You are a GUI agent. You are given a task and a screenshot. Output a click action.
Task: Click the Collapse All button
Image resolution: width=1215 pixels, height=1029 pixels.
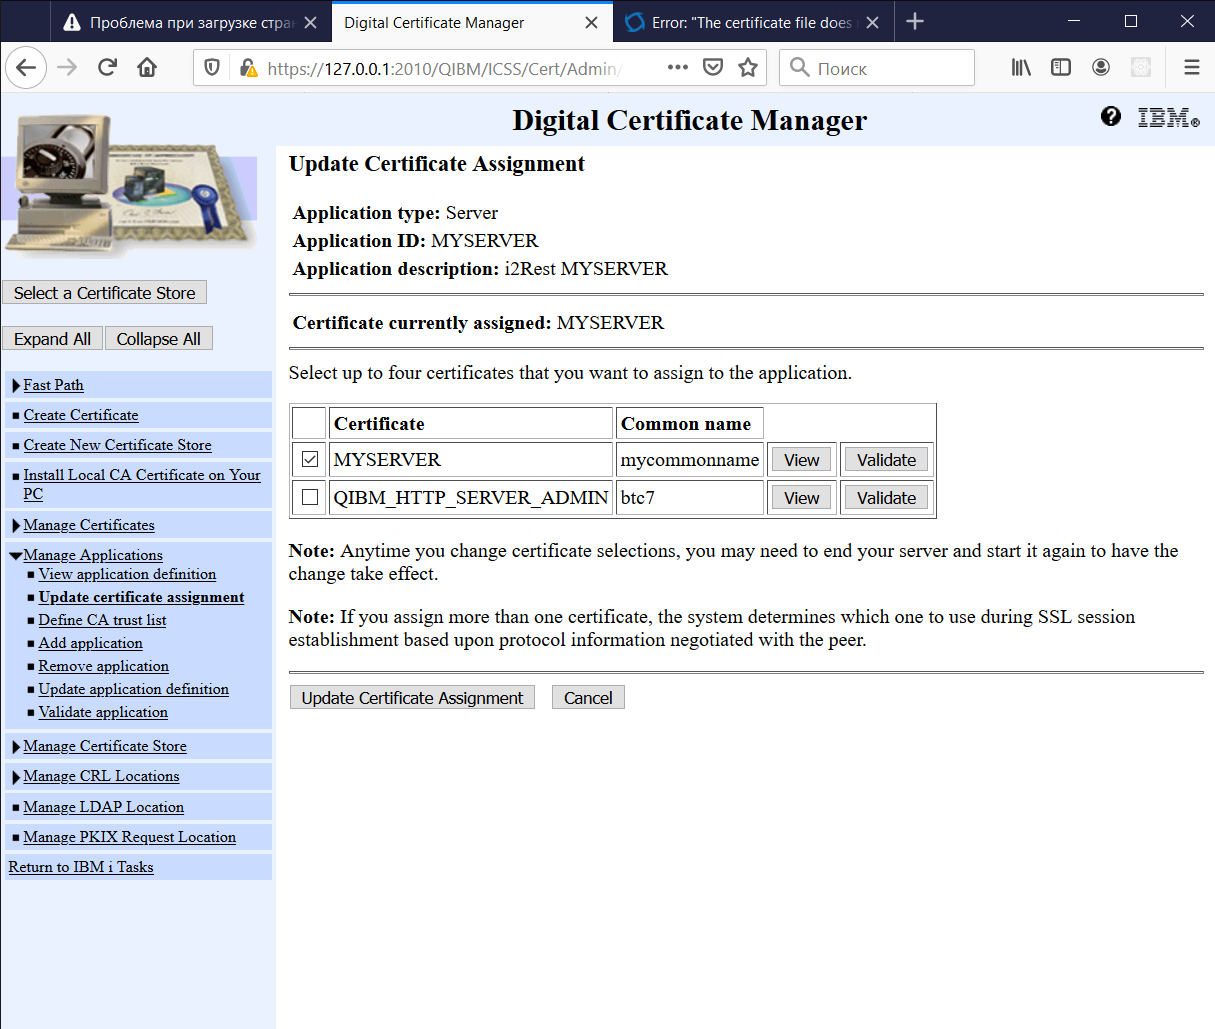click(x=158, y=339)
